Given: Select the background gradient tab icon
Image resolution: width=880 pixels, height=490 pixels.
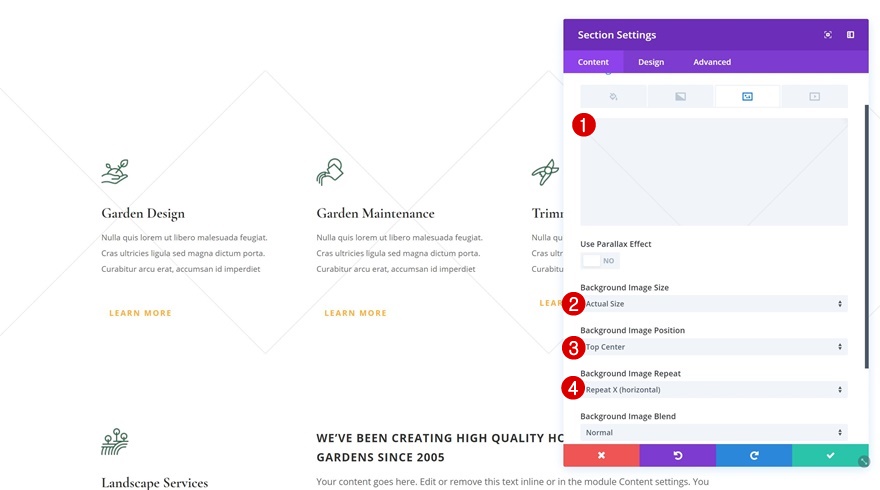Looking at the screenshot, I should click(x=680, y=97).
